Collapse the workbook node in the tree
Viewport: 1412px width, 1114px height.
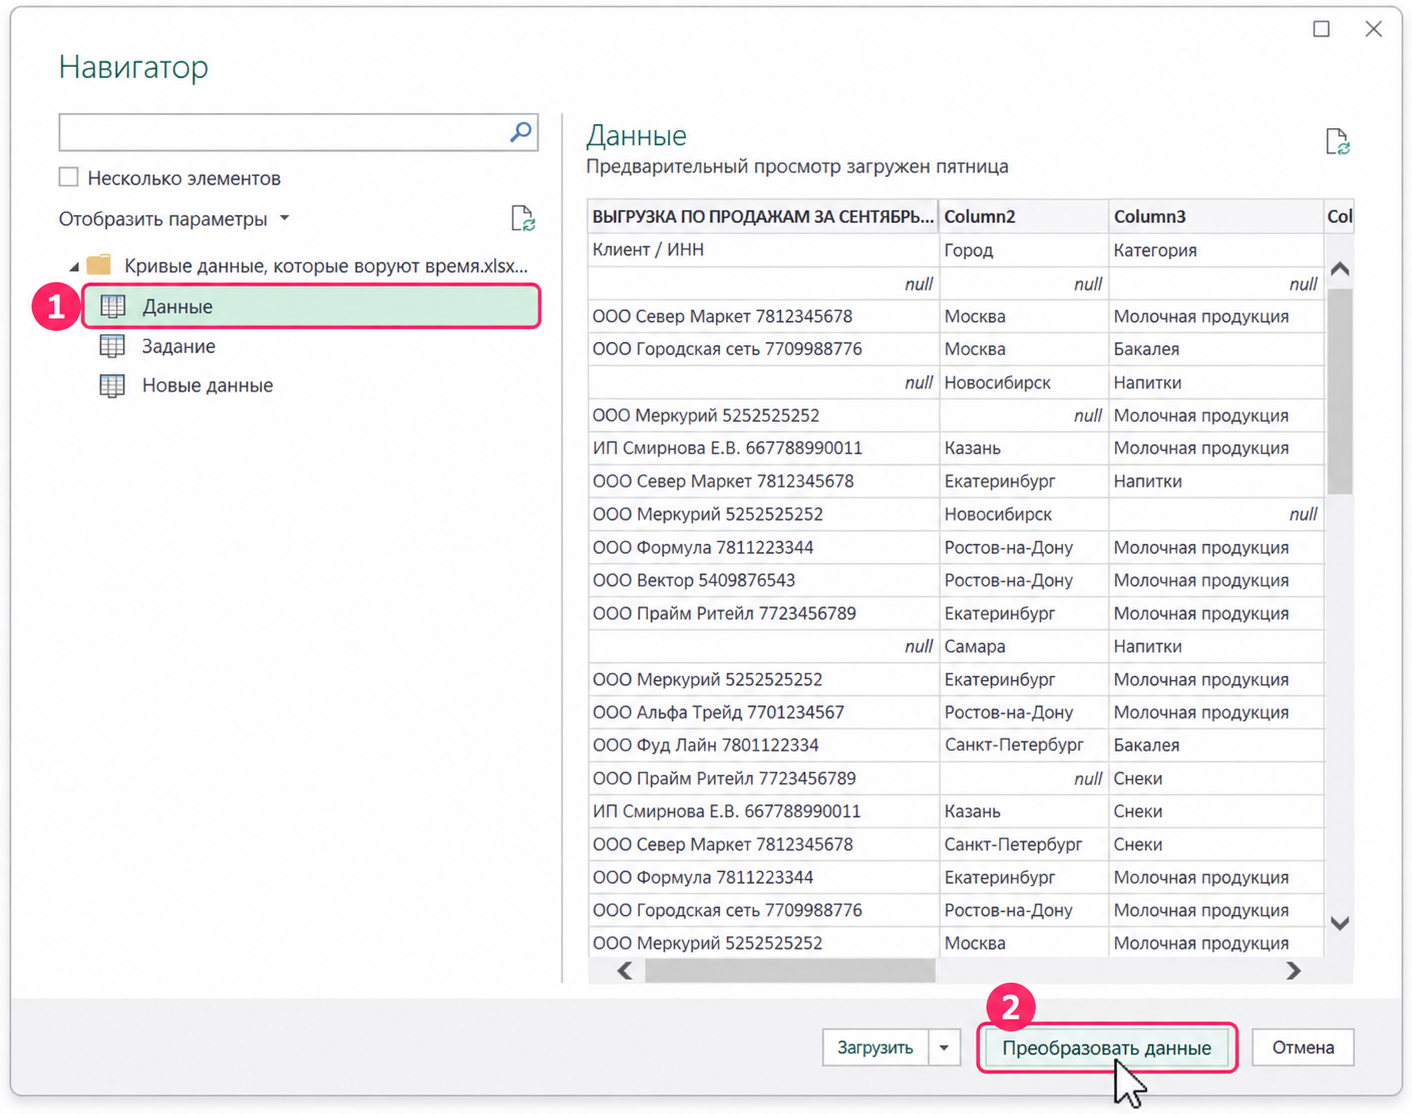(x=74, y=266)
